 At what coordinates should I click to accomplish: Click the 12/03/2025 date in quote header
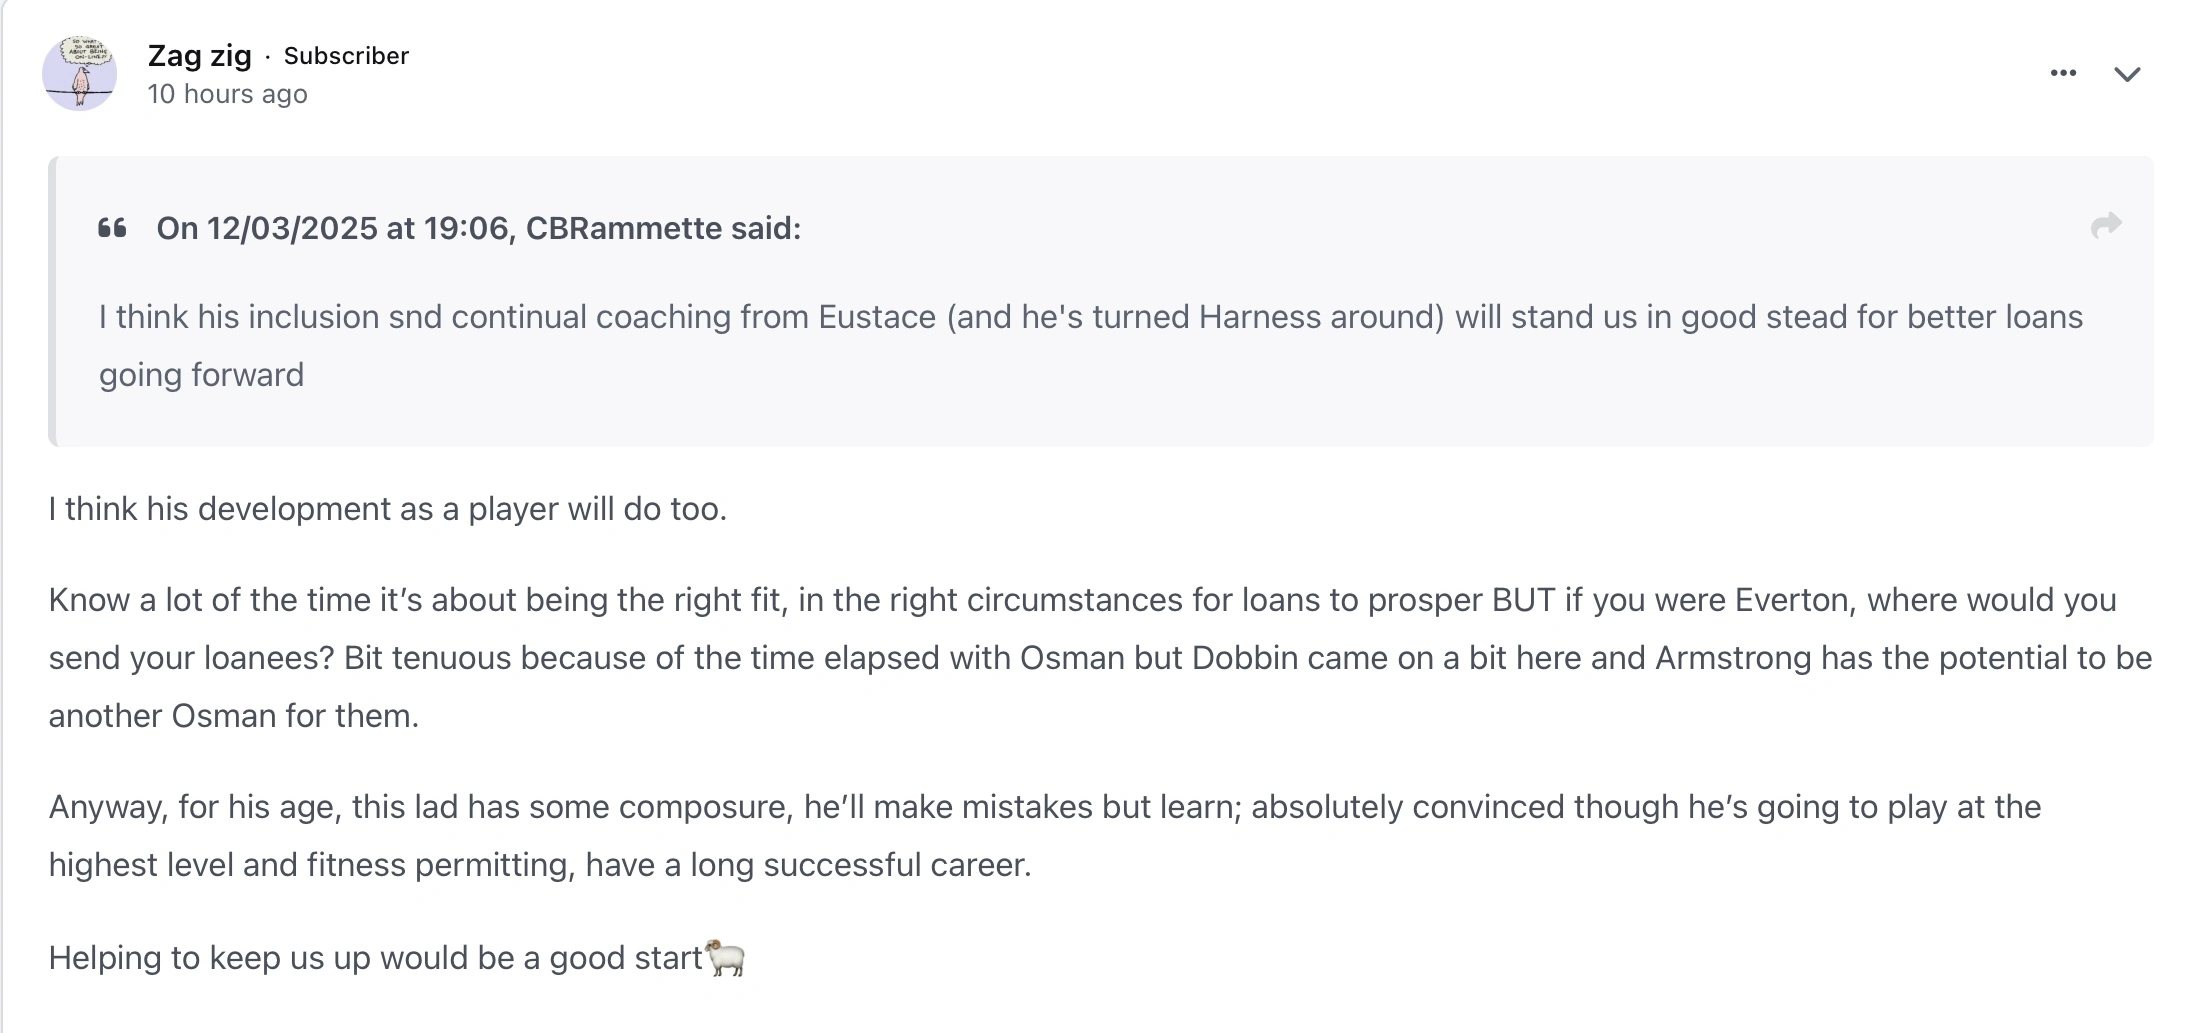(x=292, y=228)
